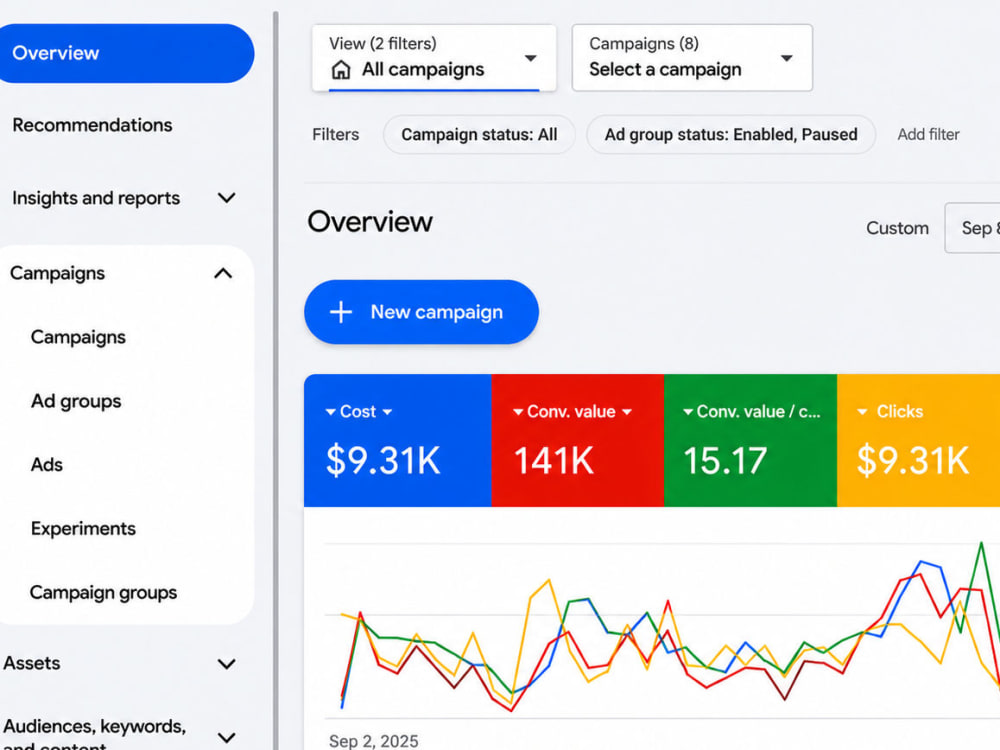This screenshot has height=750, width=1000.
Task: Open the All campaigns view dropdown
Action: pos(434,58)
